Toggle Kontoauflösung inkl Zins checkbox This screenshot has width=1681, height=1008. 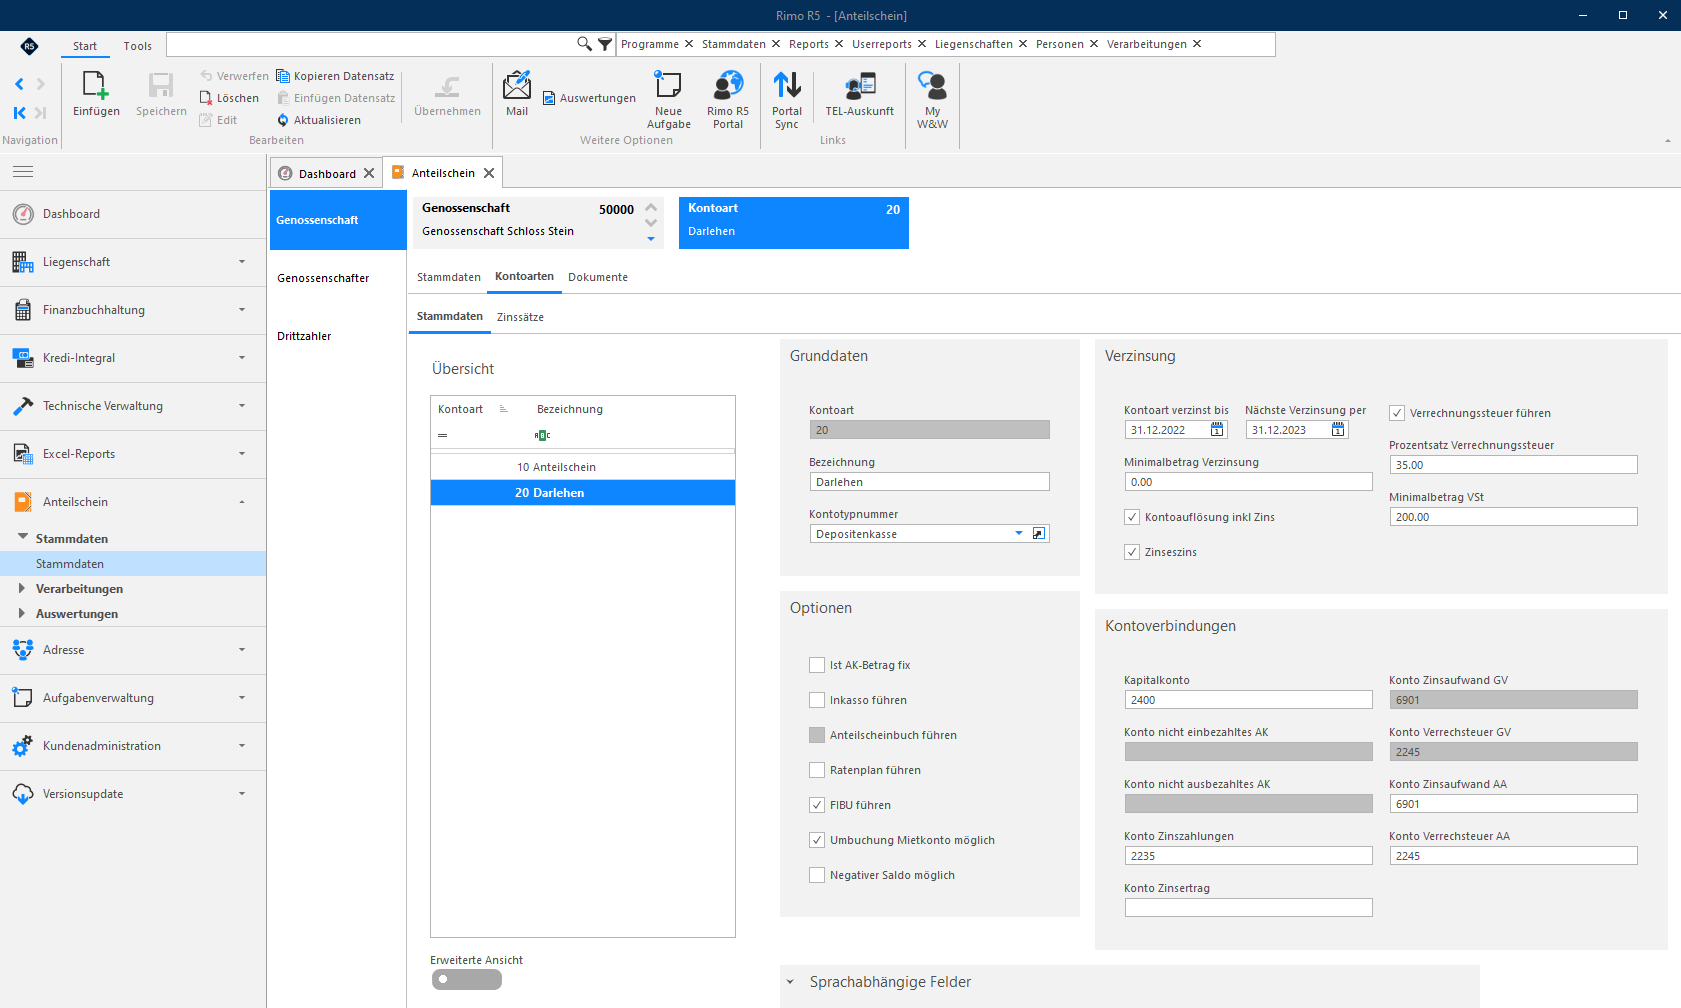click(1132, 517)
